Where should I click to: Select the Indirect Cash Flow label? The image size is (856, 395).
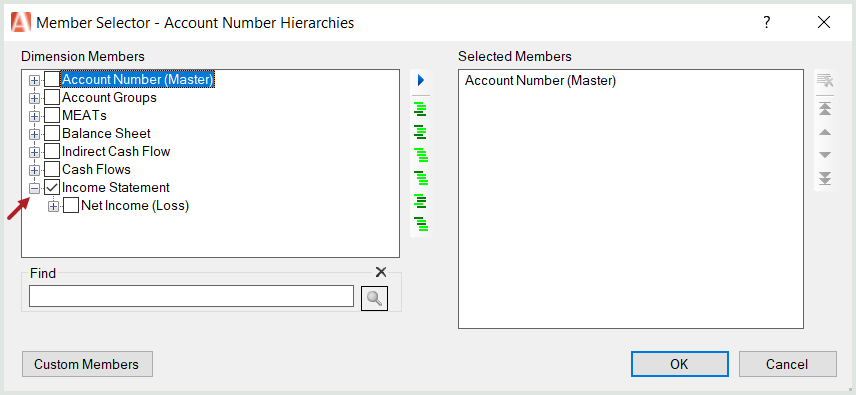coord(116,152)
